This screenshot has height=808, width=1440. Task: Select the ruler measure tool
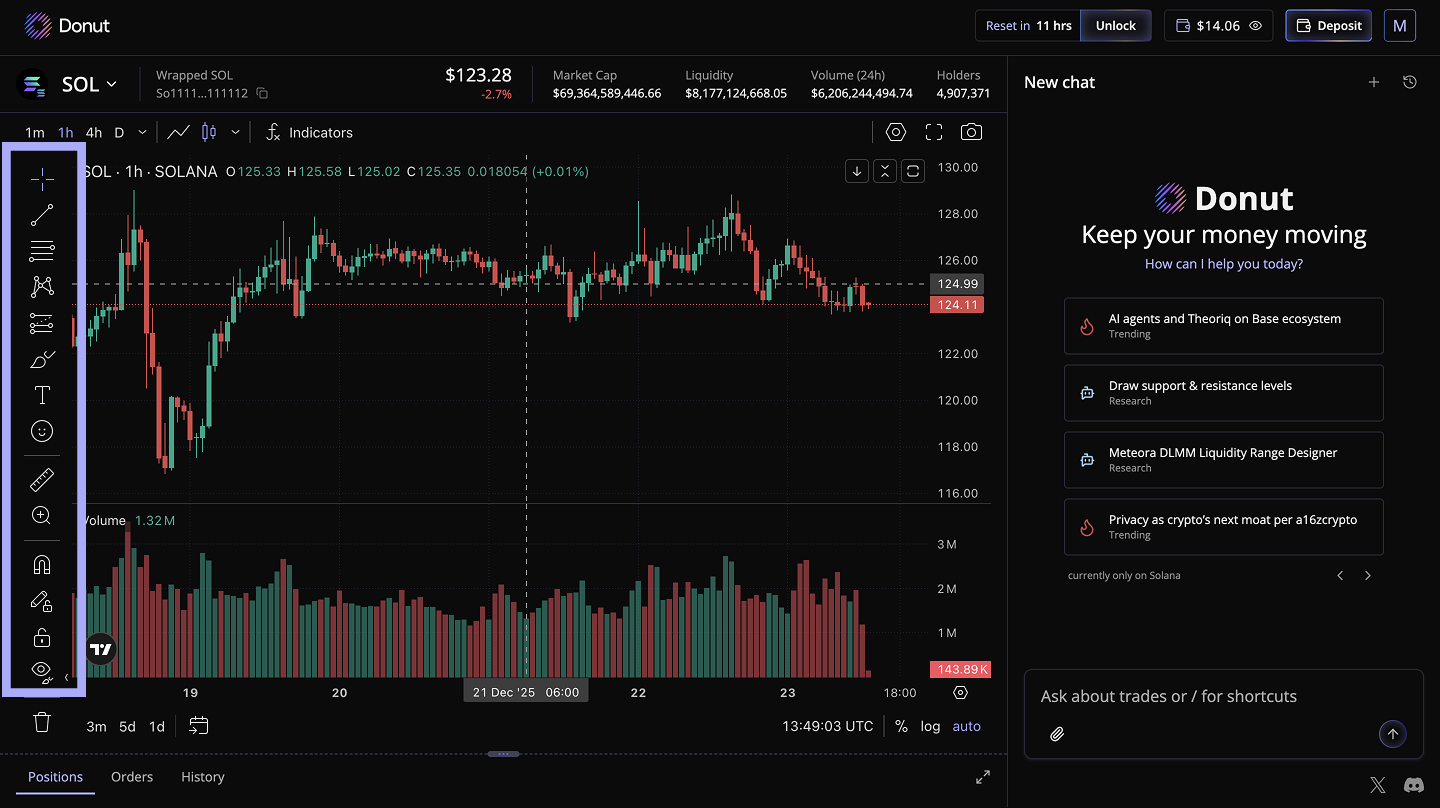[x=42, y=480]
